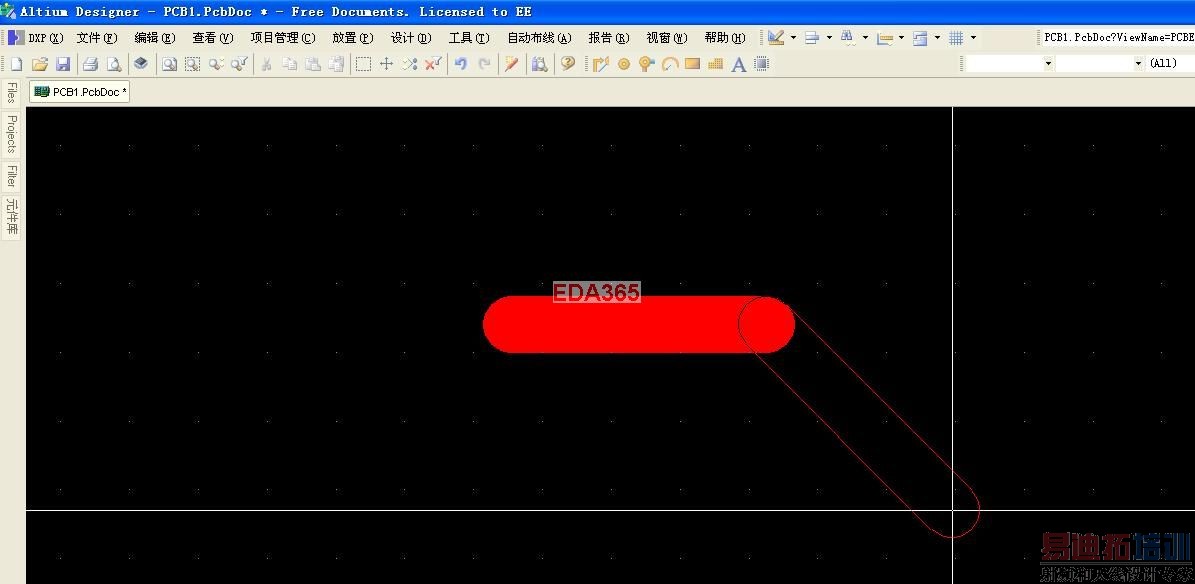The width and height of the screenshot is (1195, 584).
Task: Place a text string
Action: pos(738,64)
